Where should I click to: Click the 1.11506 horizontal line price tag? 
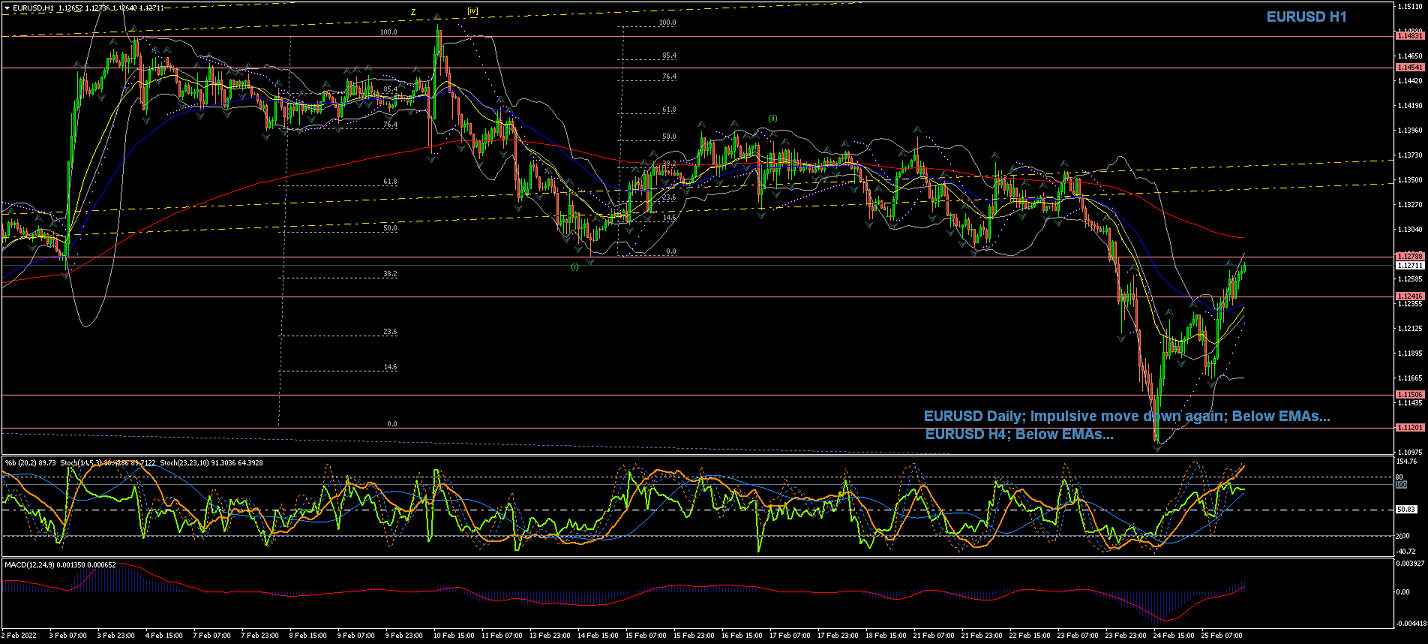1408,395
